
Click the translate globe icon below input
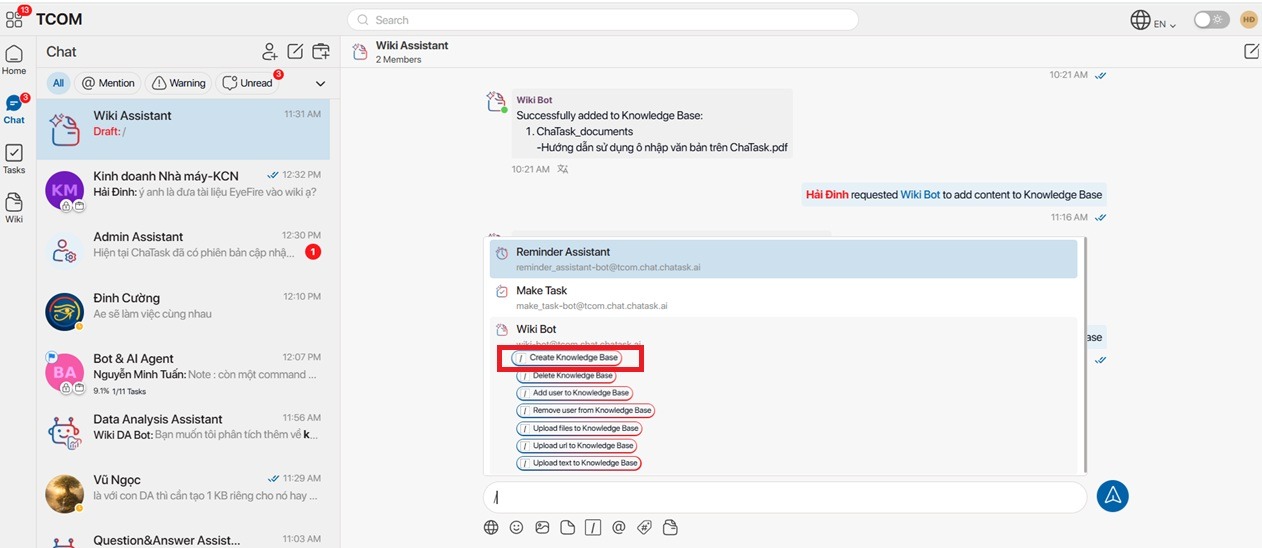pyautogui.click(x=491, y=527)
